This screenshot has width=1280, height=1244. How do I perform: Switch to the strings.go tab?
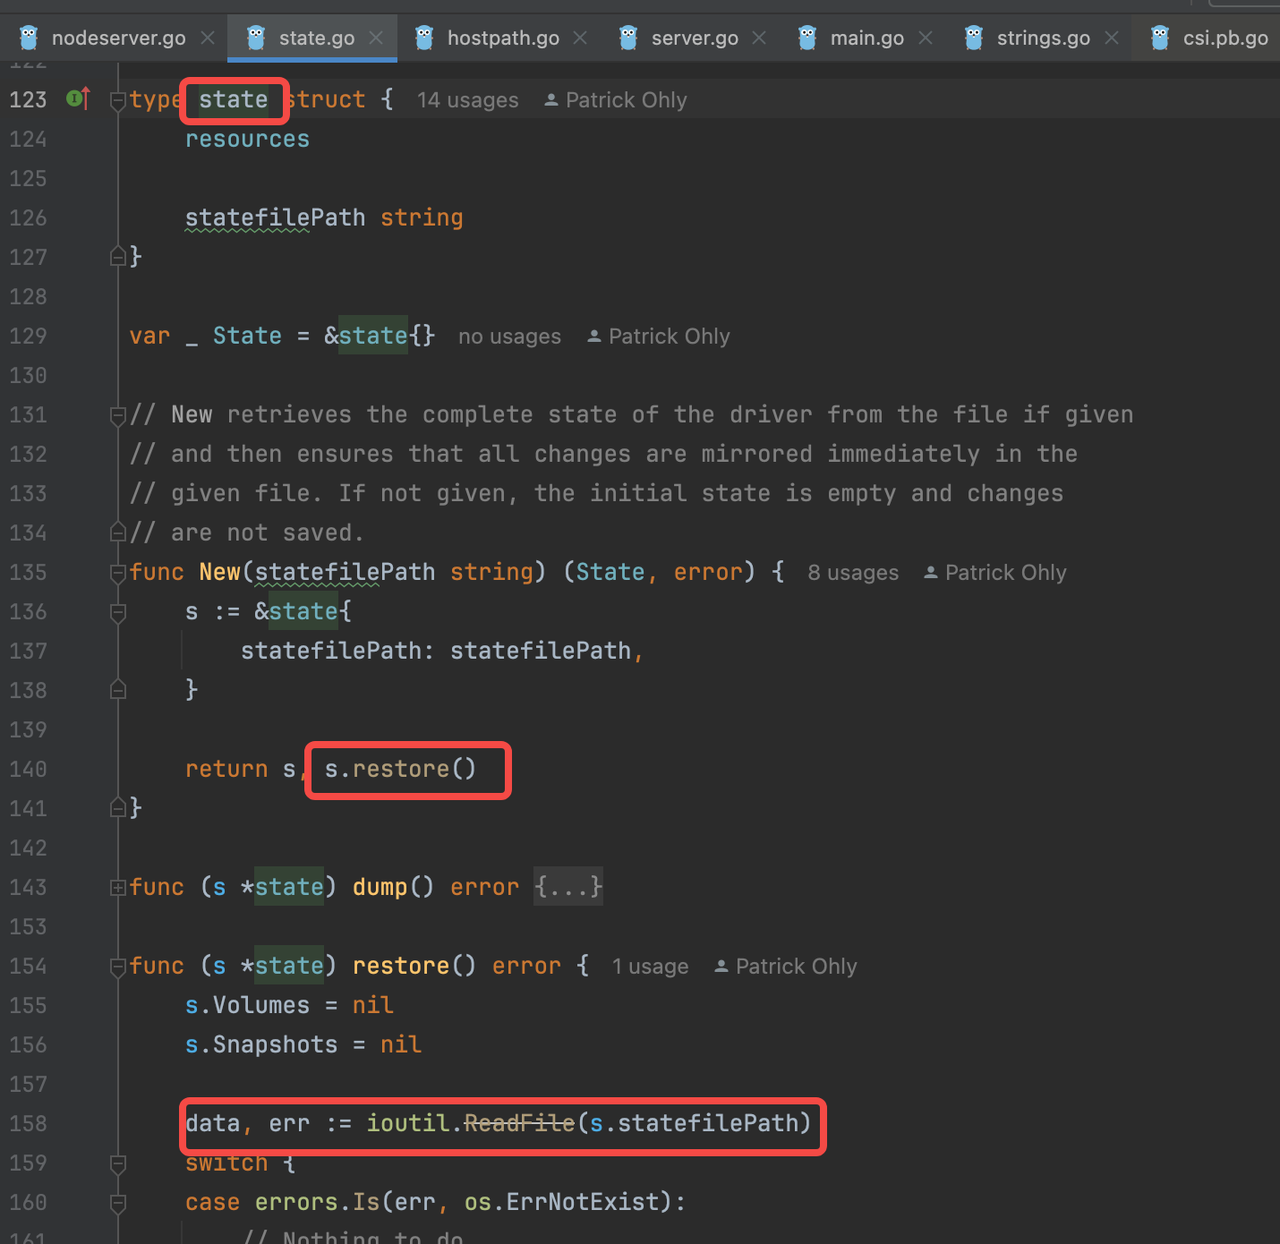1043,38
